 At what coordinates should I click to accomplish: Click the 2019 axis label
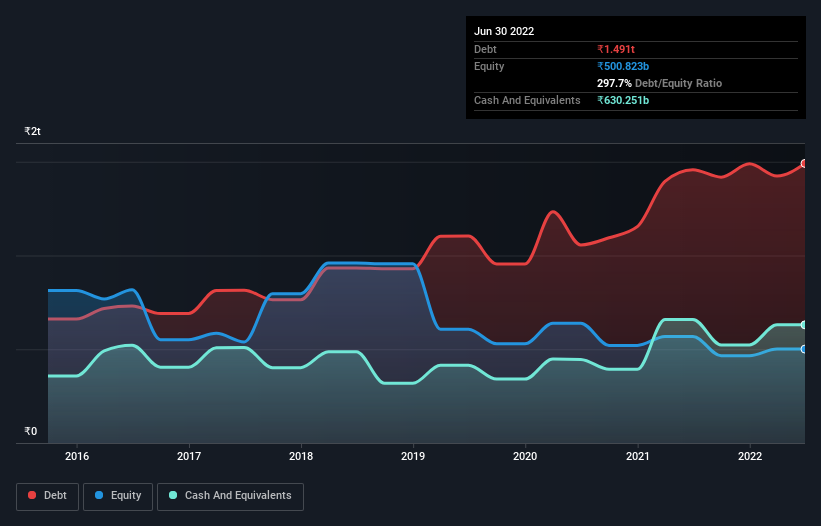click(x=413, y=456)
